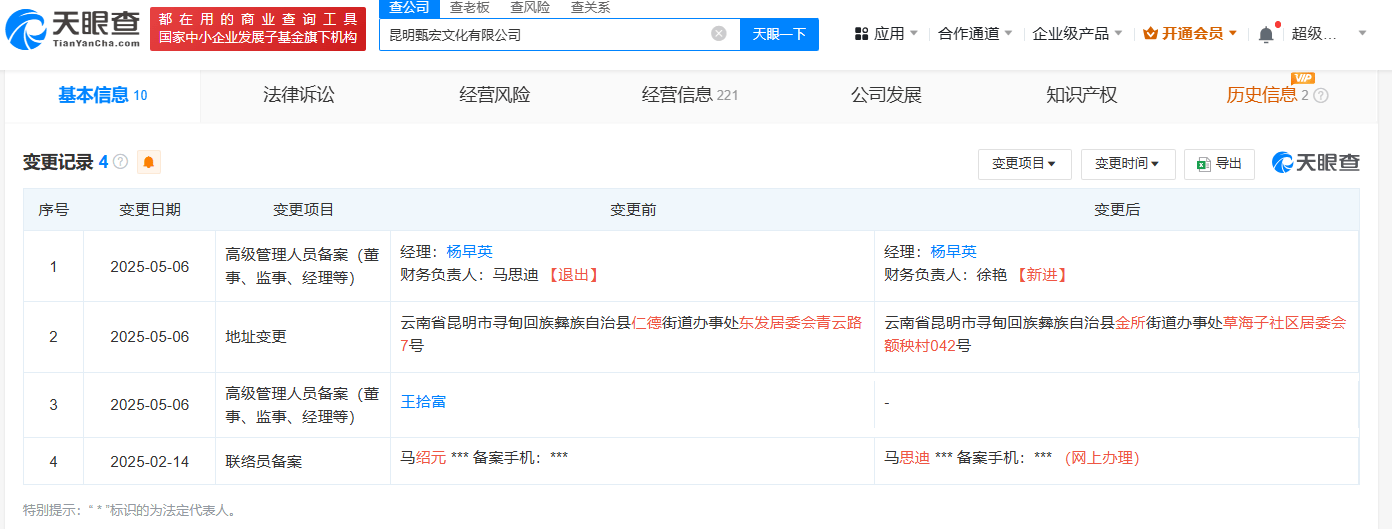Click the 天眼查 watermark logo by export
Image resolution: width=1392 pixels, height=529 pixels.
point(1316,162)
